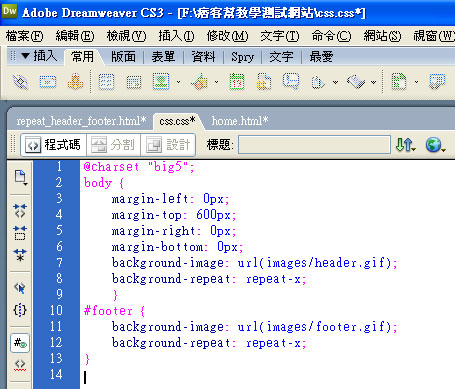
Task: Click the Script insert icon
Action: pyautogui.click(x=356, y=82)
